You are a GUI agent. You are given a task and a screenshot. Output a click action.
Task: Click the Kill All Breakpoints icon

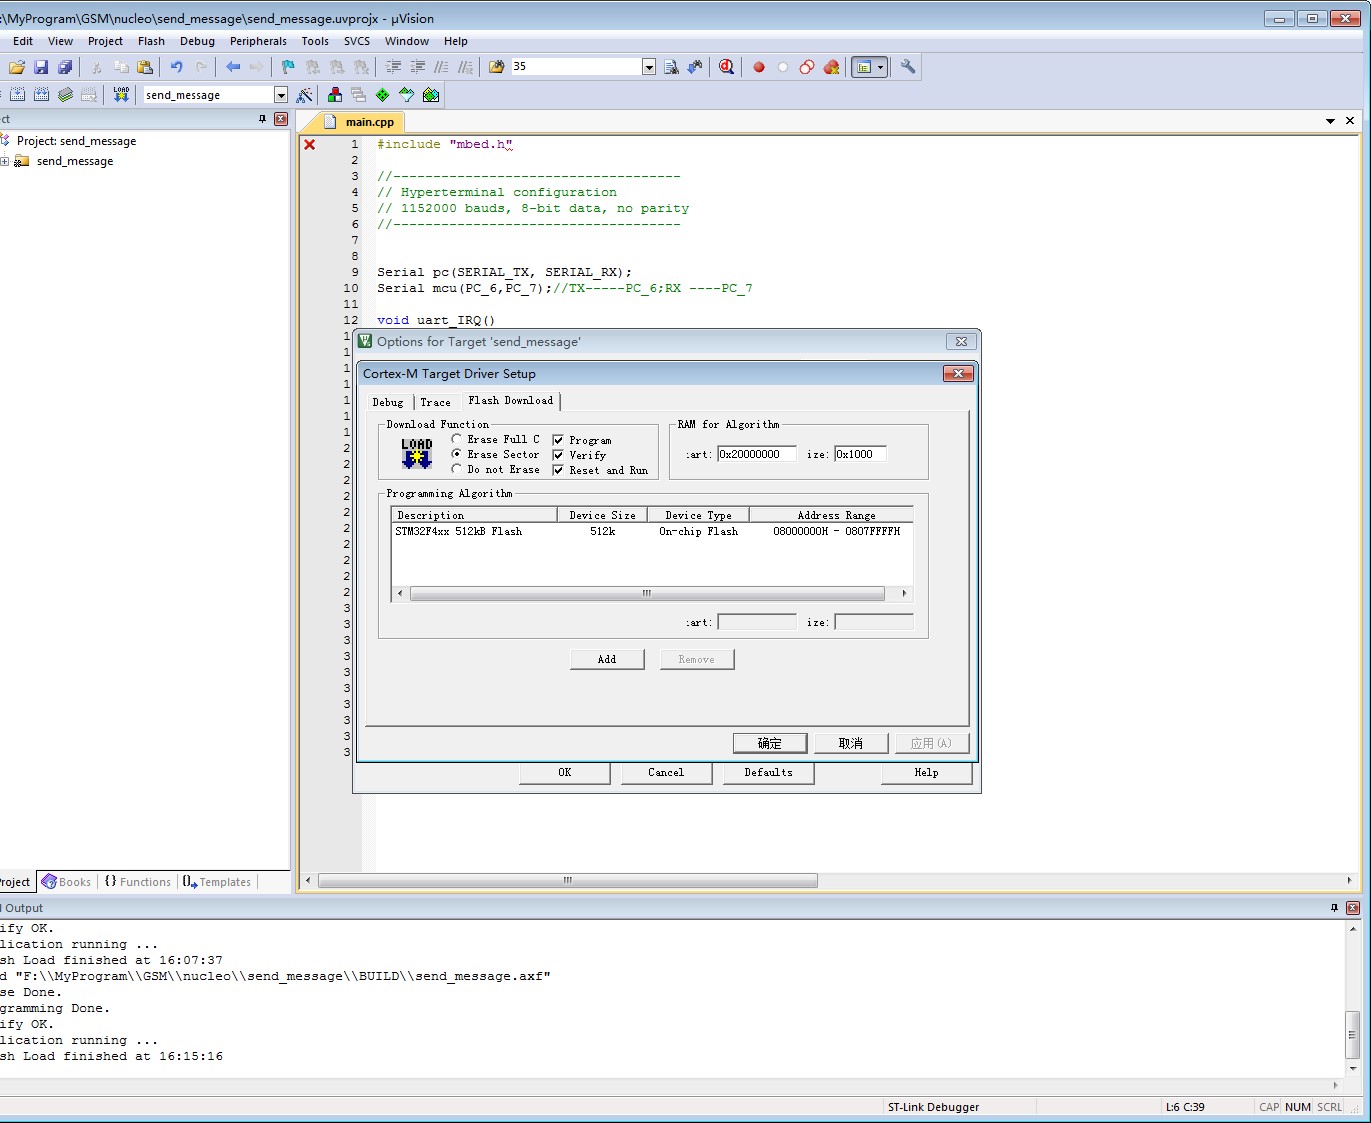tap(831, 67)
